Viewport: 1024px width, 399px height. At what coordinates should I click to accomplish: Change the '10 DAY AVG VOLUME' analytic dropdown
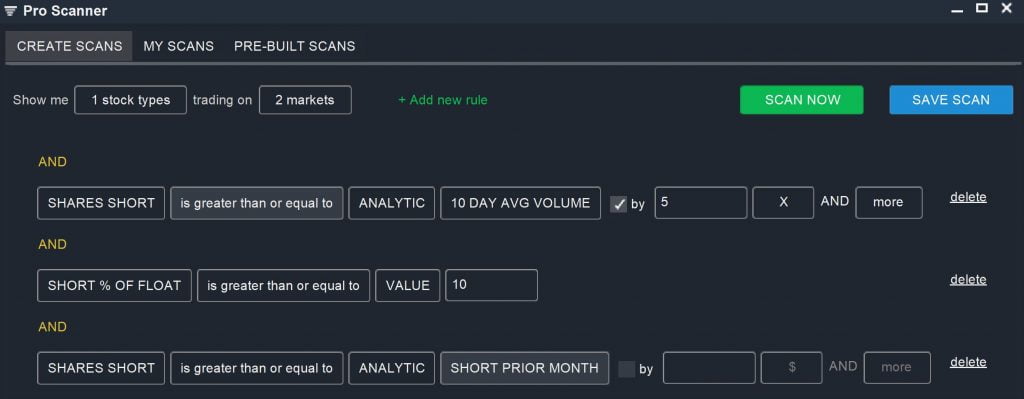520,203
